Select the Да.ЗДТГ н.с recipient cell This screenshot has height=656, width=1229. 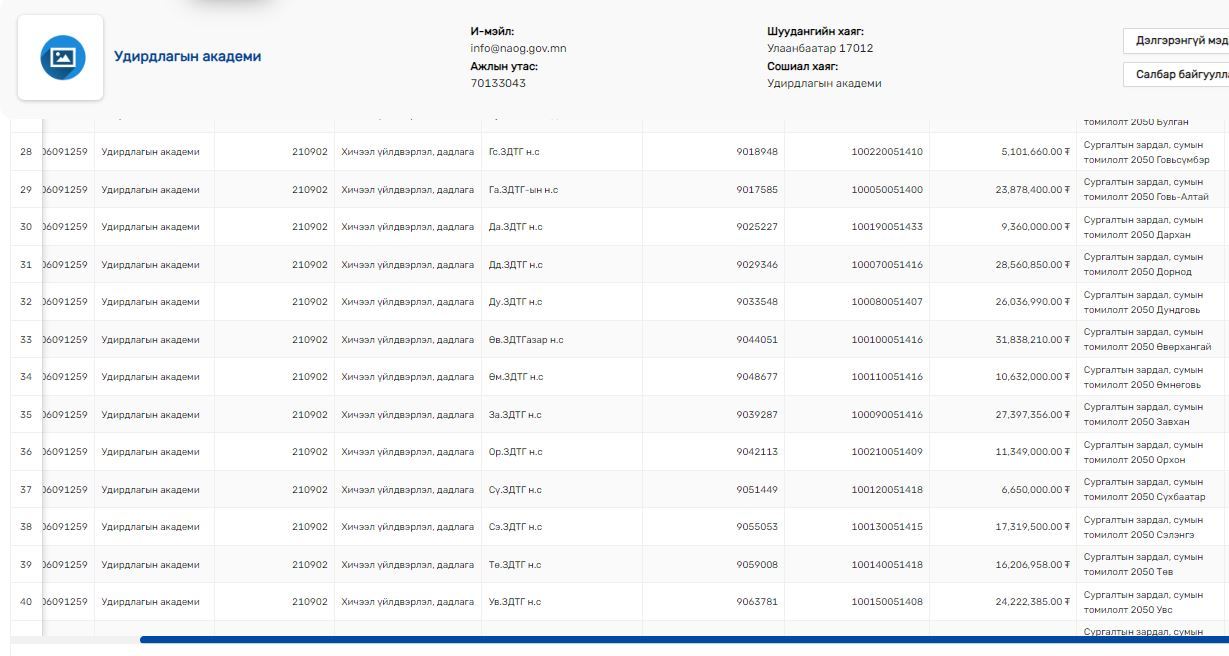pos(515,227)
